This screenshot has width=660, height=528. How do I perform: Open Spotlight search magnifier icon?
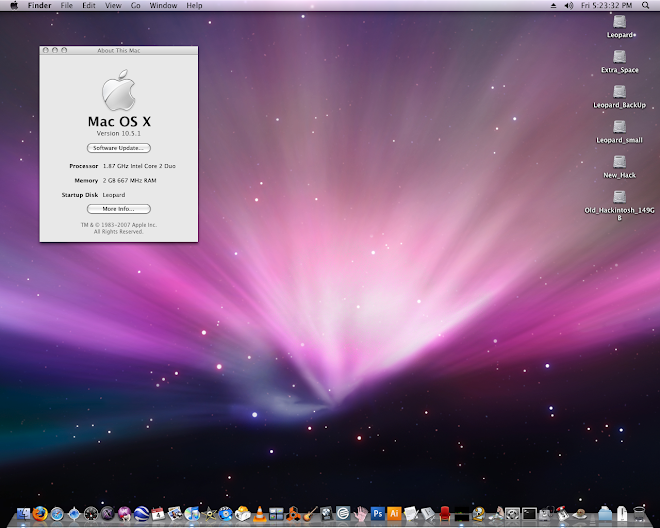pos(645,5)
